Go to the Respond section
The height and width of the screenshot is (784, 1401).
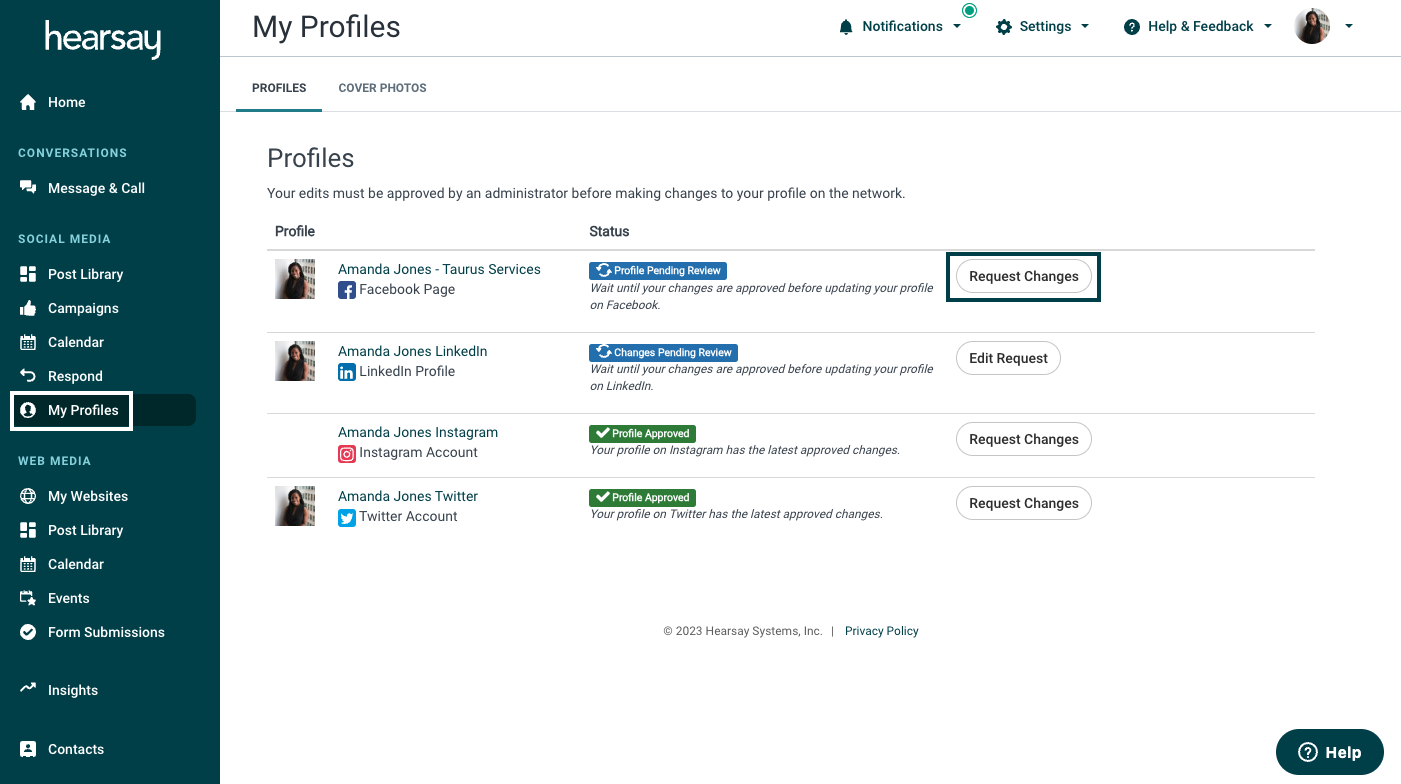click(75, 376)
